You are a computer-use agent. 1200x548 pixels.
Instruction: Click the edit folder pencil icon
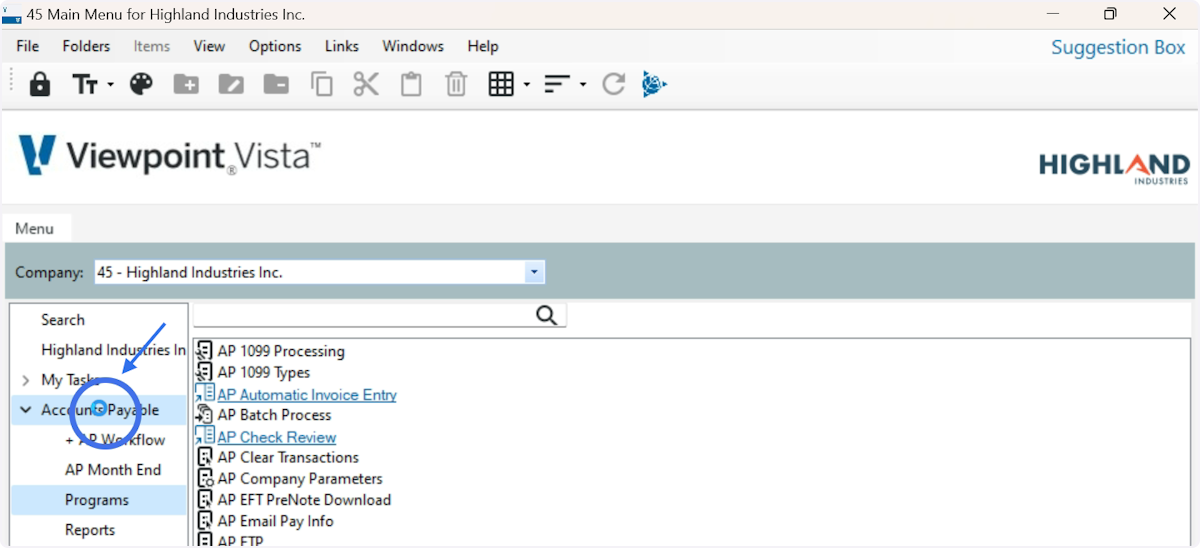(231, 85)
